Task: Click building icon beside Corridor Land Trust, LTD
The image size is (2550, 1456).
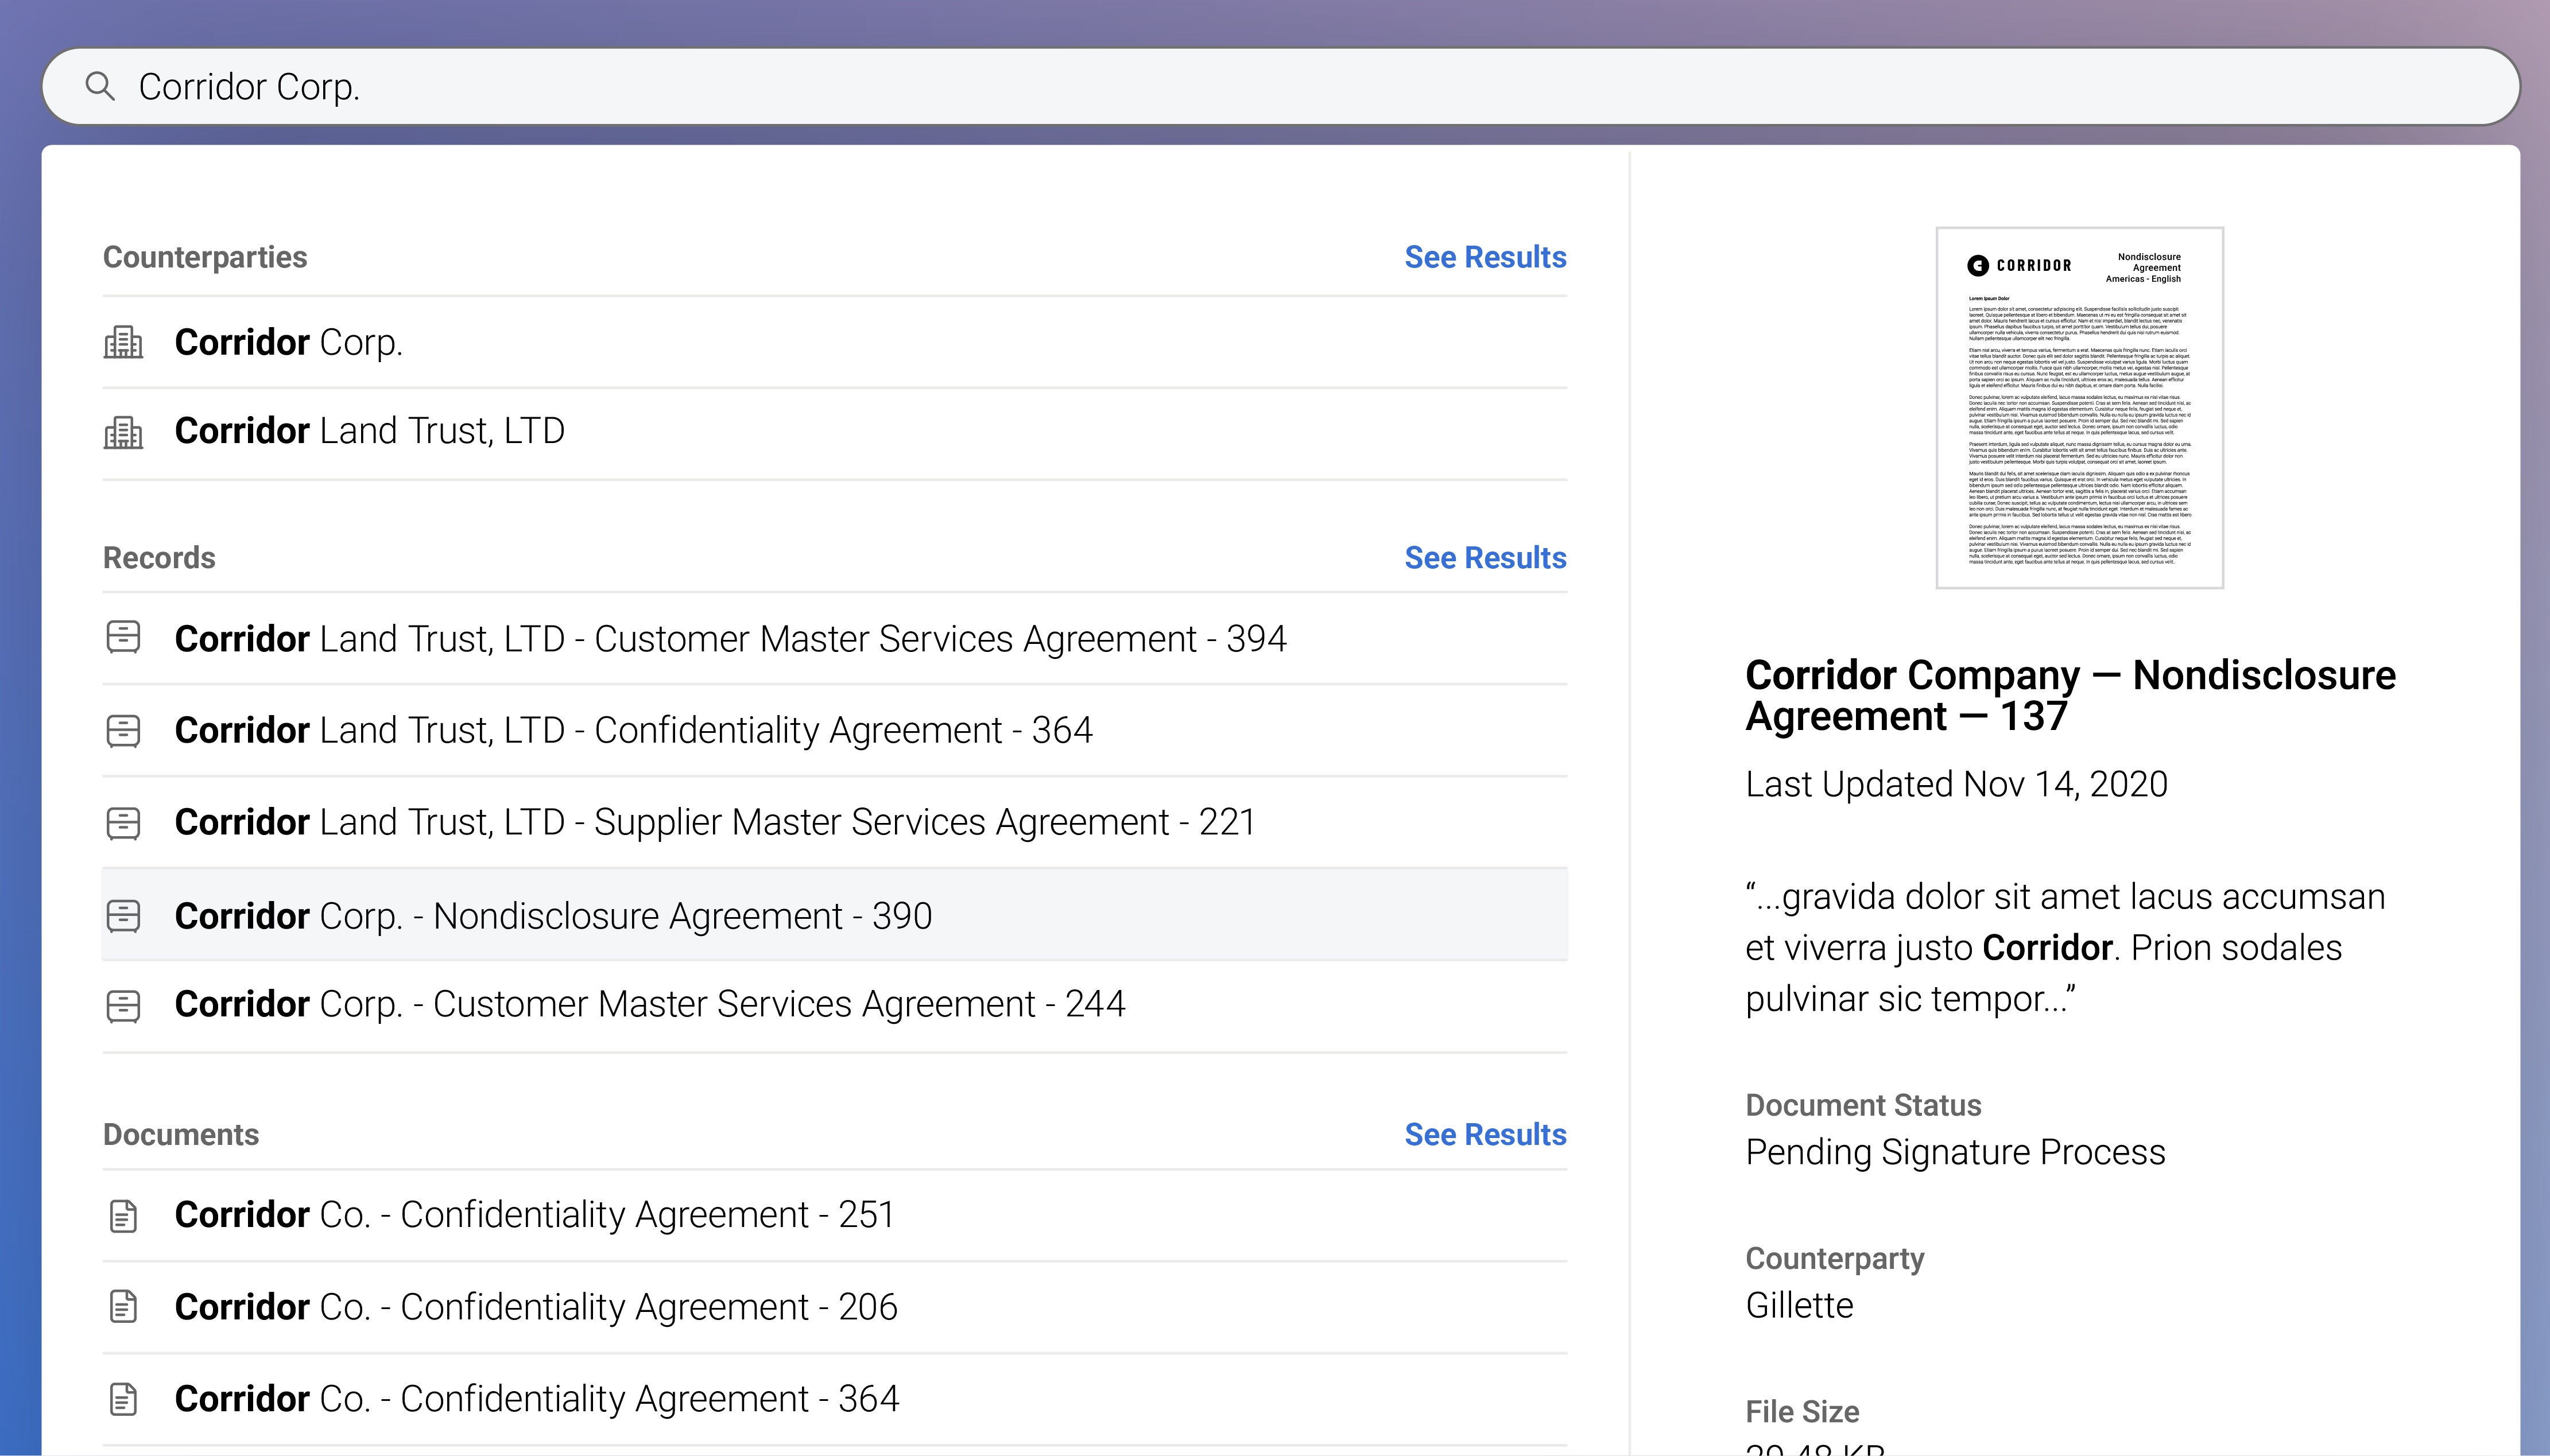Action: [123, 432]
